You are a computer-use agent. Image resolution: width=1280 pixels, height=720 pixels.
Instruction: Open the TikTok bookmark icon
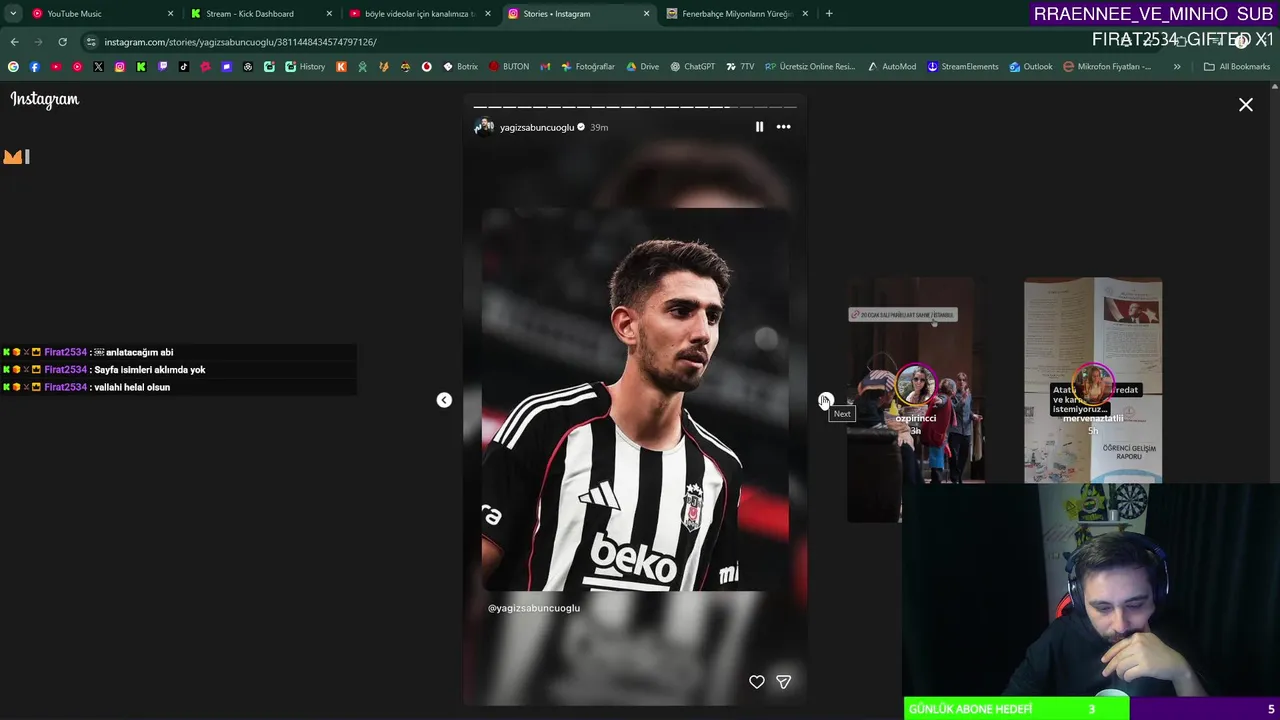(x=184, y=67)
